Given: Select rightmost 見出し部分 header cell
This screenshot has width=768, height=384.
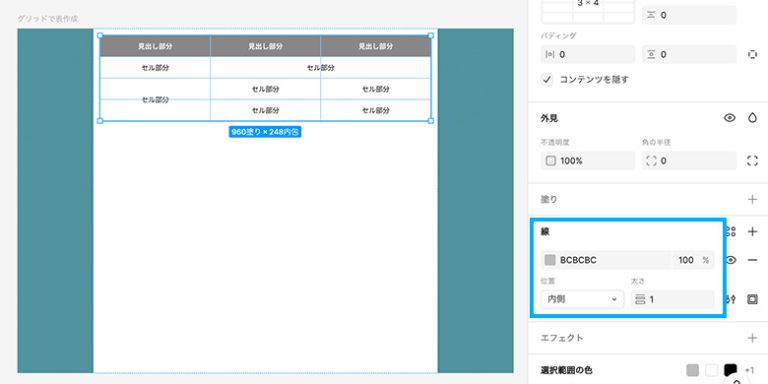Looking at the screenshot, I should tap(376, 47).
